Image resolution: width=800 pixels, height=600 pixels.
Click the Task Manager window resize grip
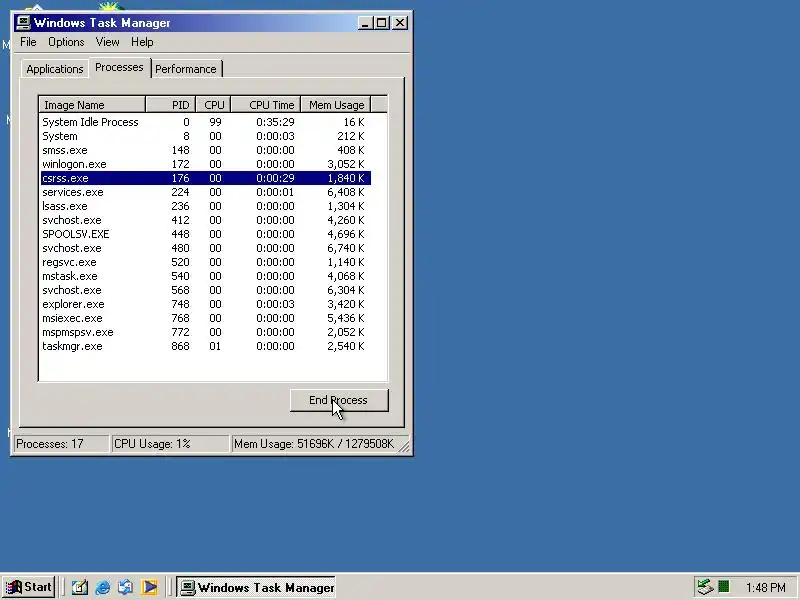(x=404, y=447)
